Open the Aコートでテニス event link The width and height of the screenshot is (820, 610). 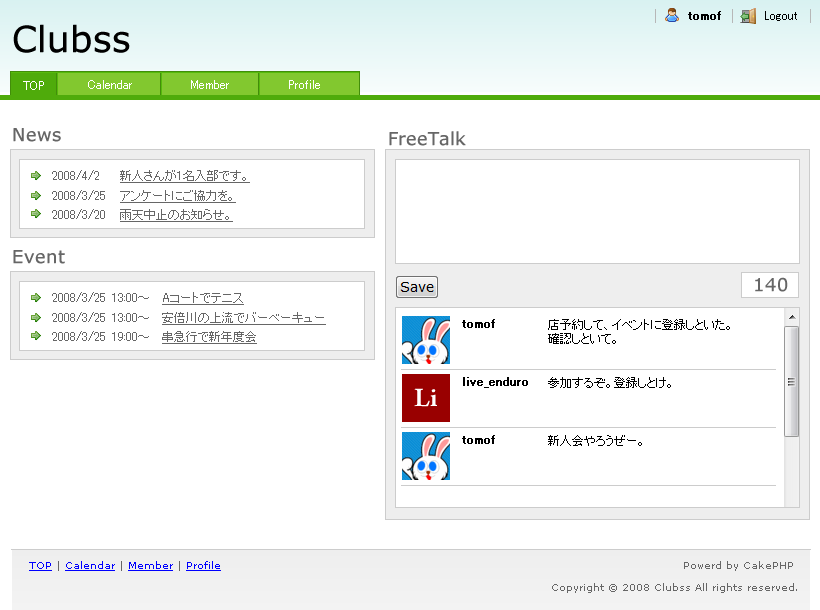pyautogui.click(x=202, y=298)
